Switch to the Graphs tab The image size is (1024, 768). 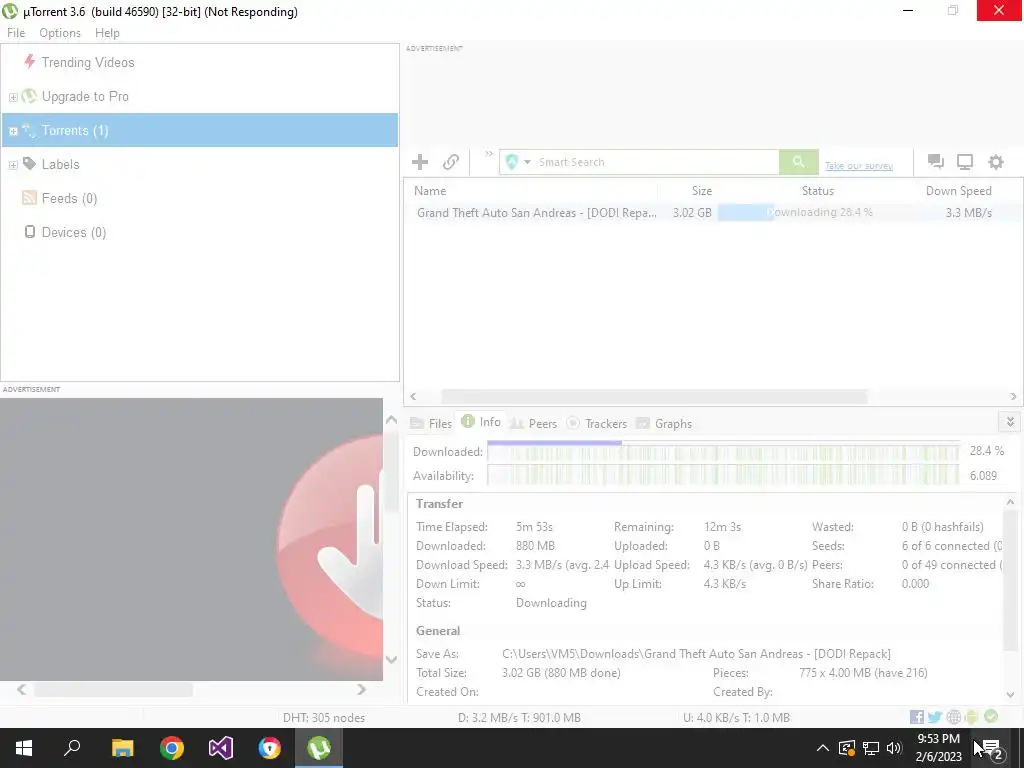664,424
